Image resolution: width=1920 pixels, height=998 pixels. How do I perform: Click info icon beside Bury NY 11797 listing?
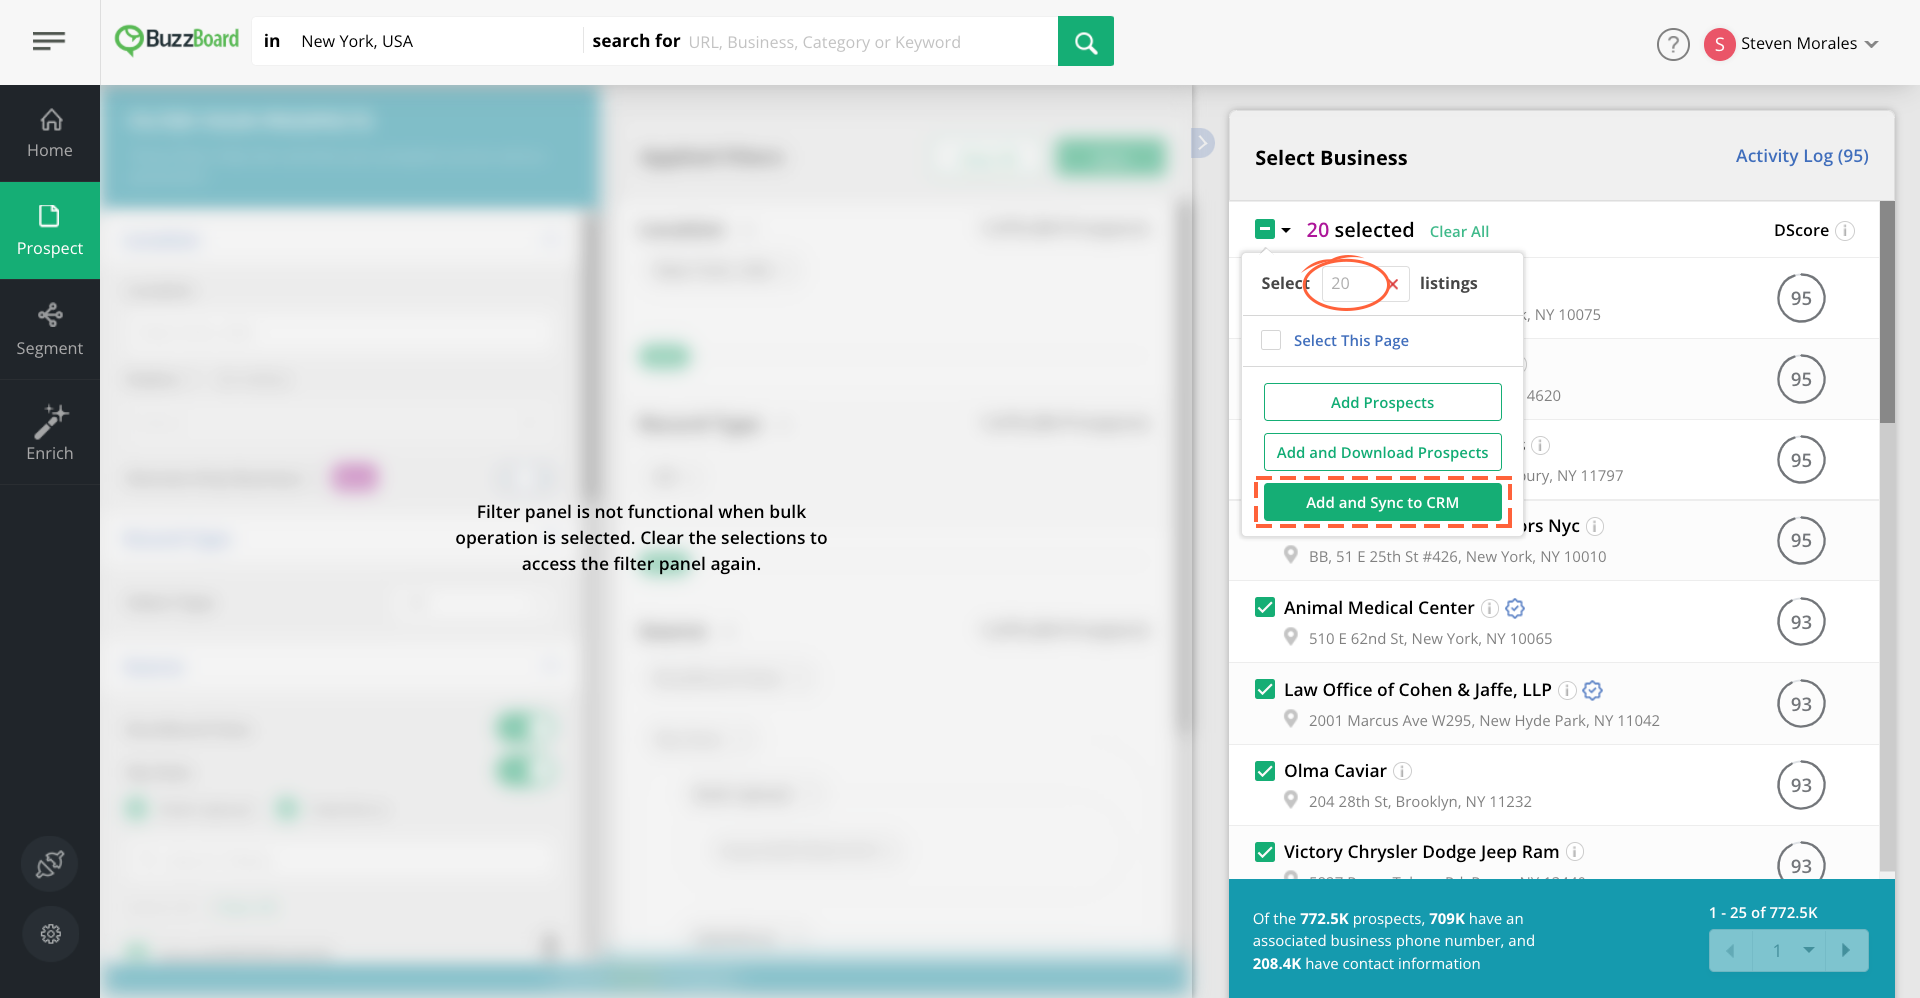pyautogui.click(x=1541, y=445)
